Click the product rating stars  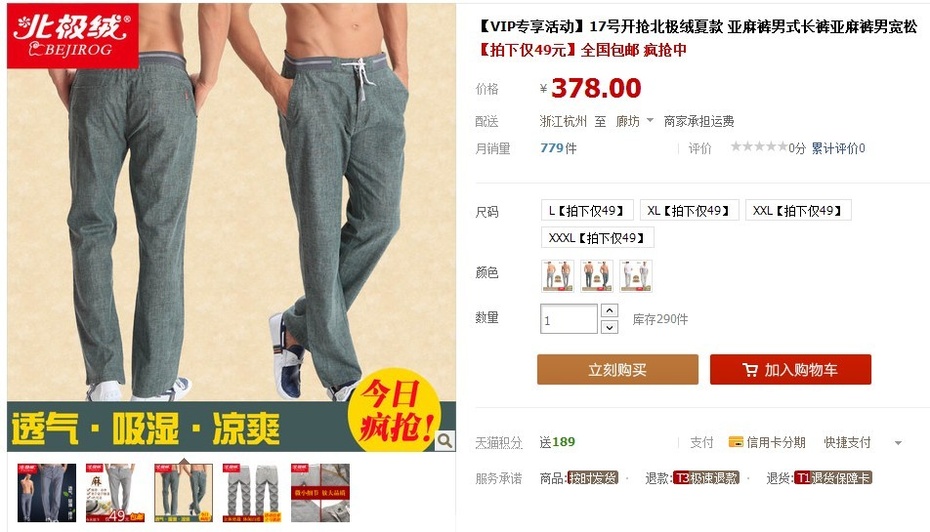point(759,147)
